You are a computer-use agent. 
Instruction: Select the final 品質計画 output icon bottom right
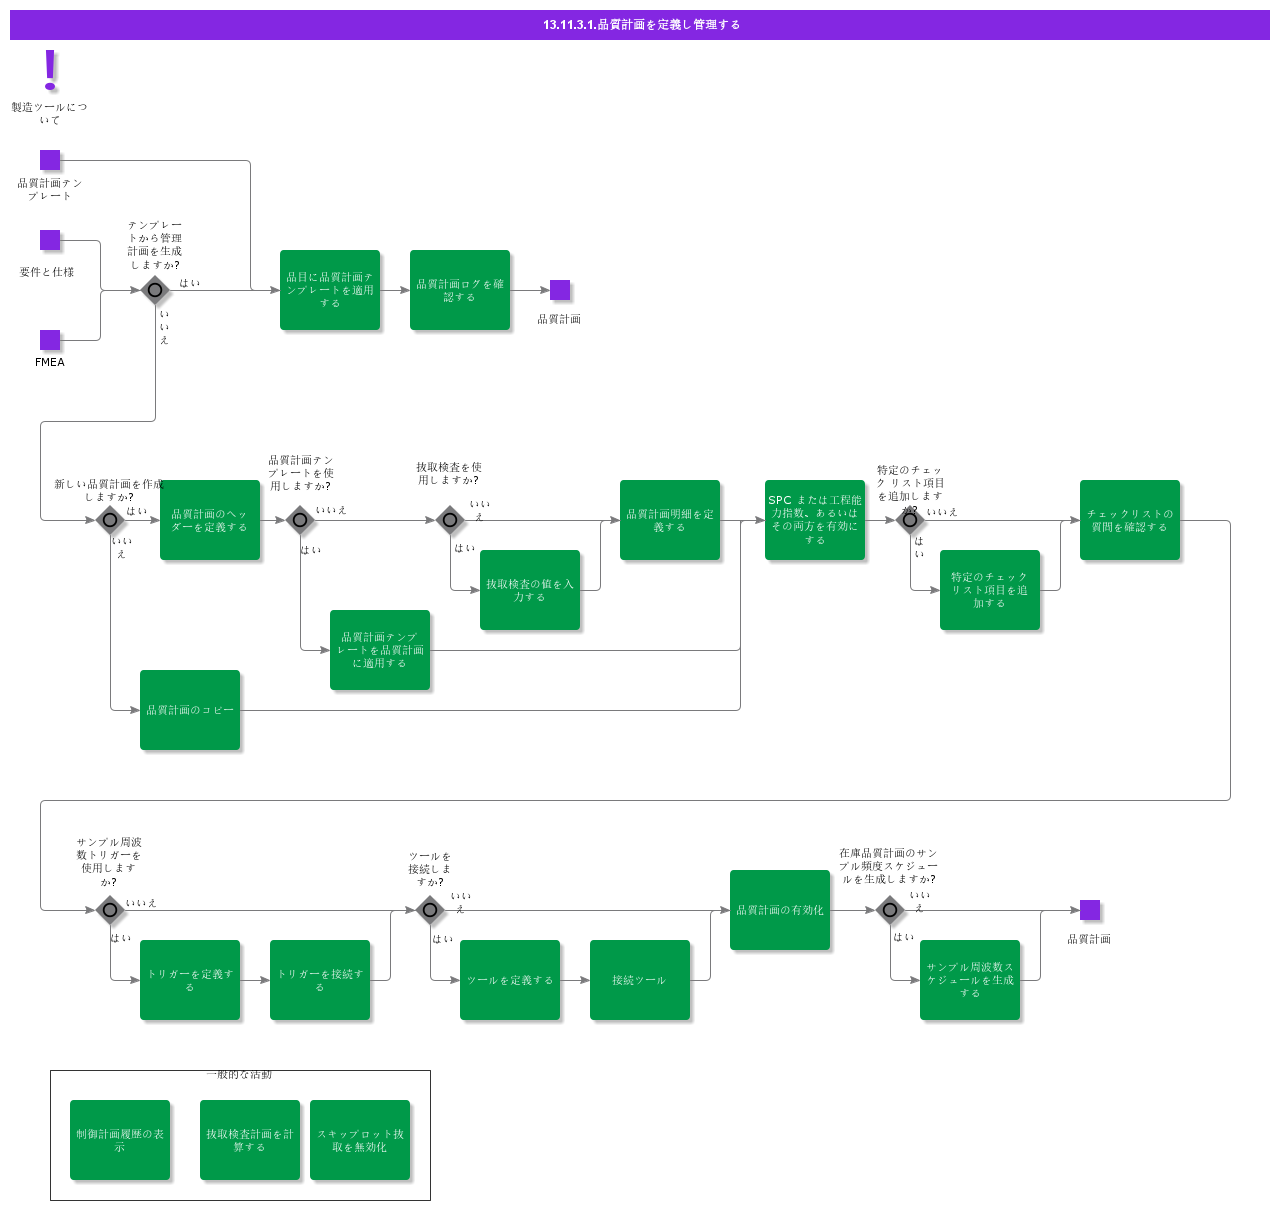point(1090,910)
